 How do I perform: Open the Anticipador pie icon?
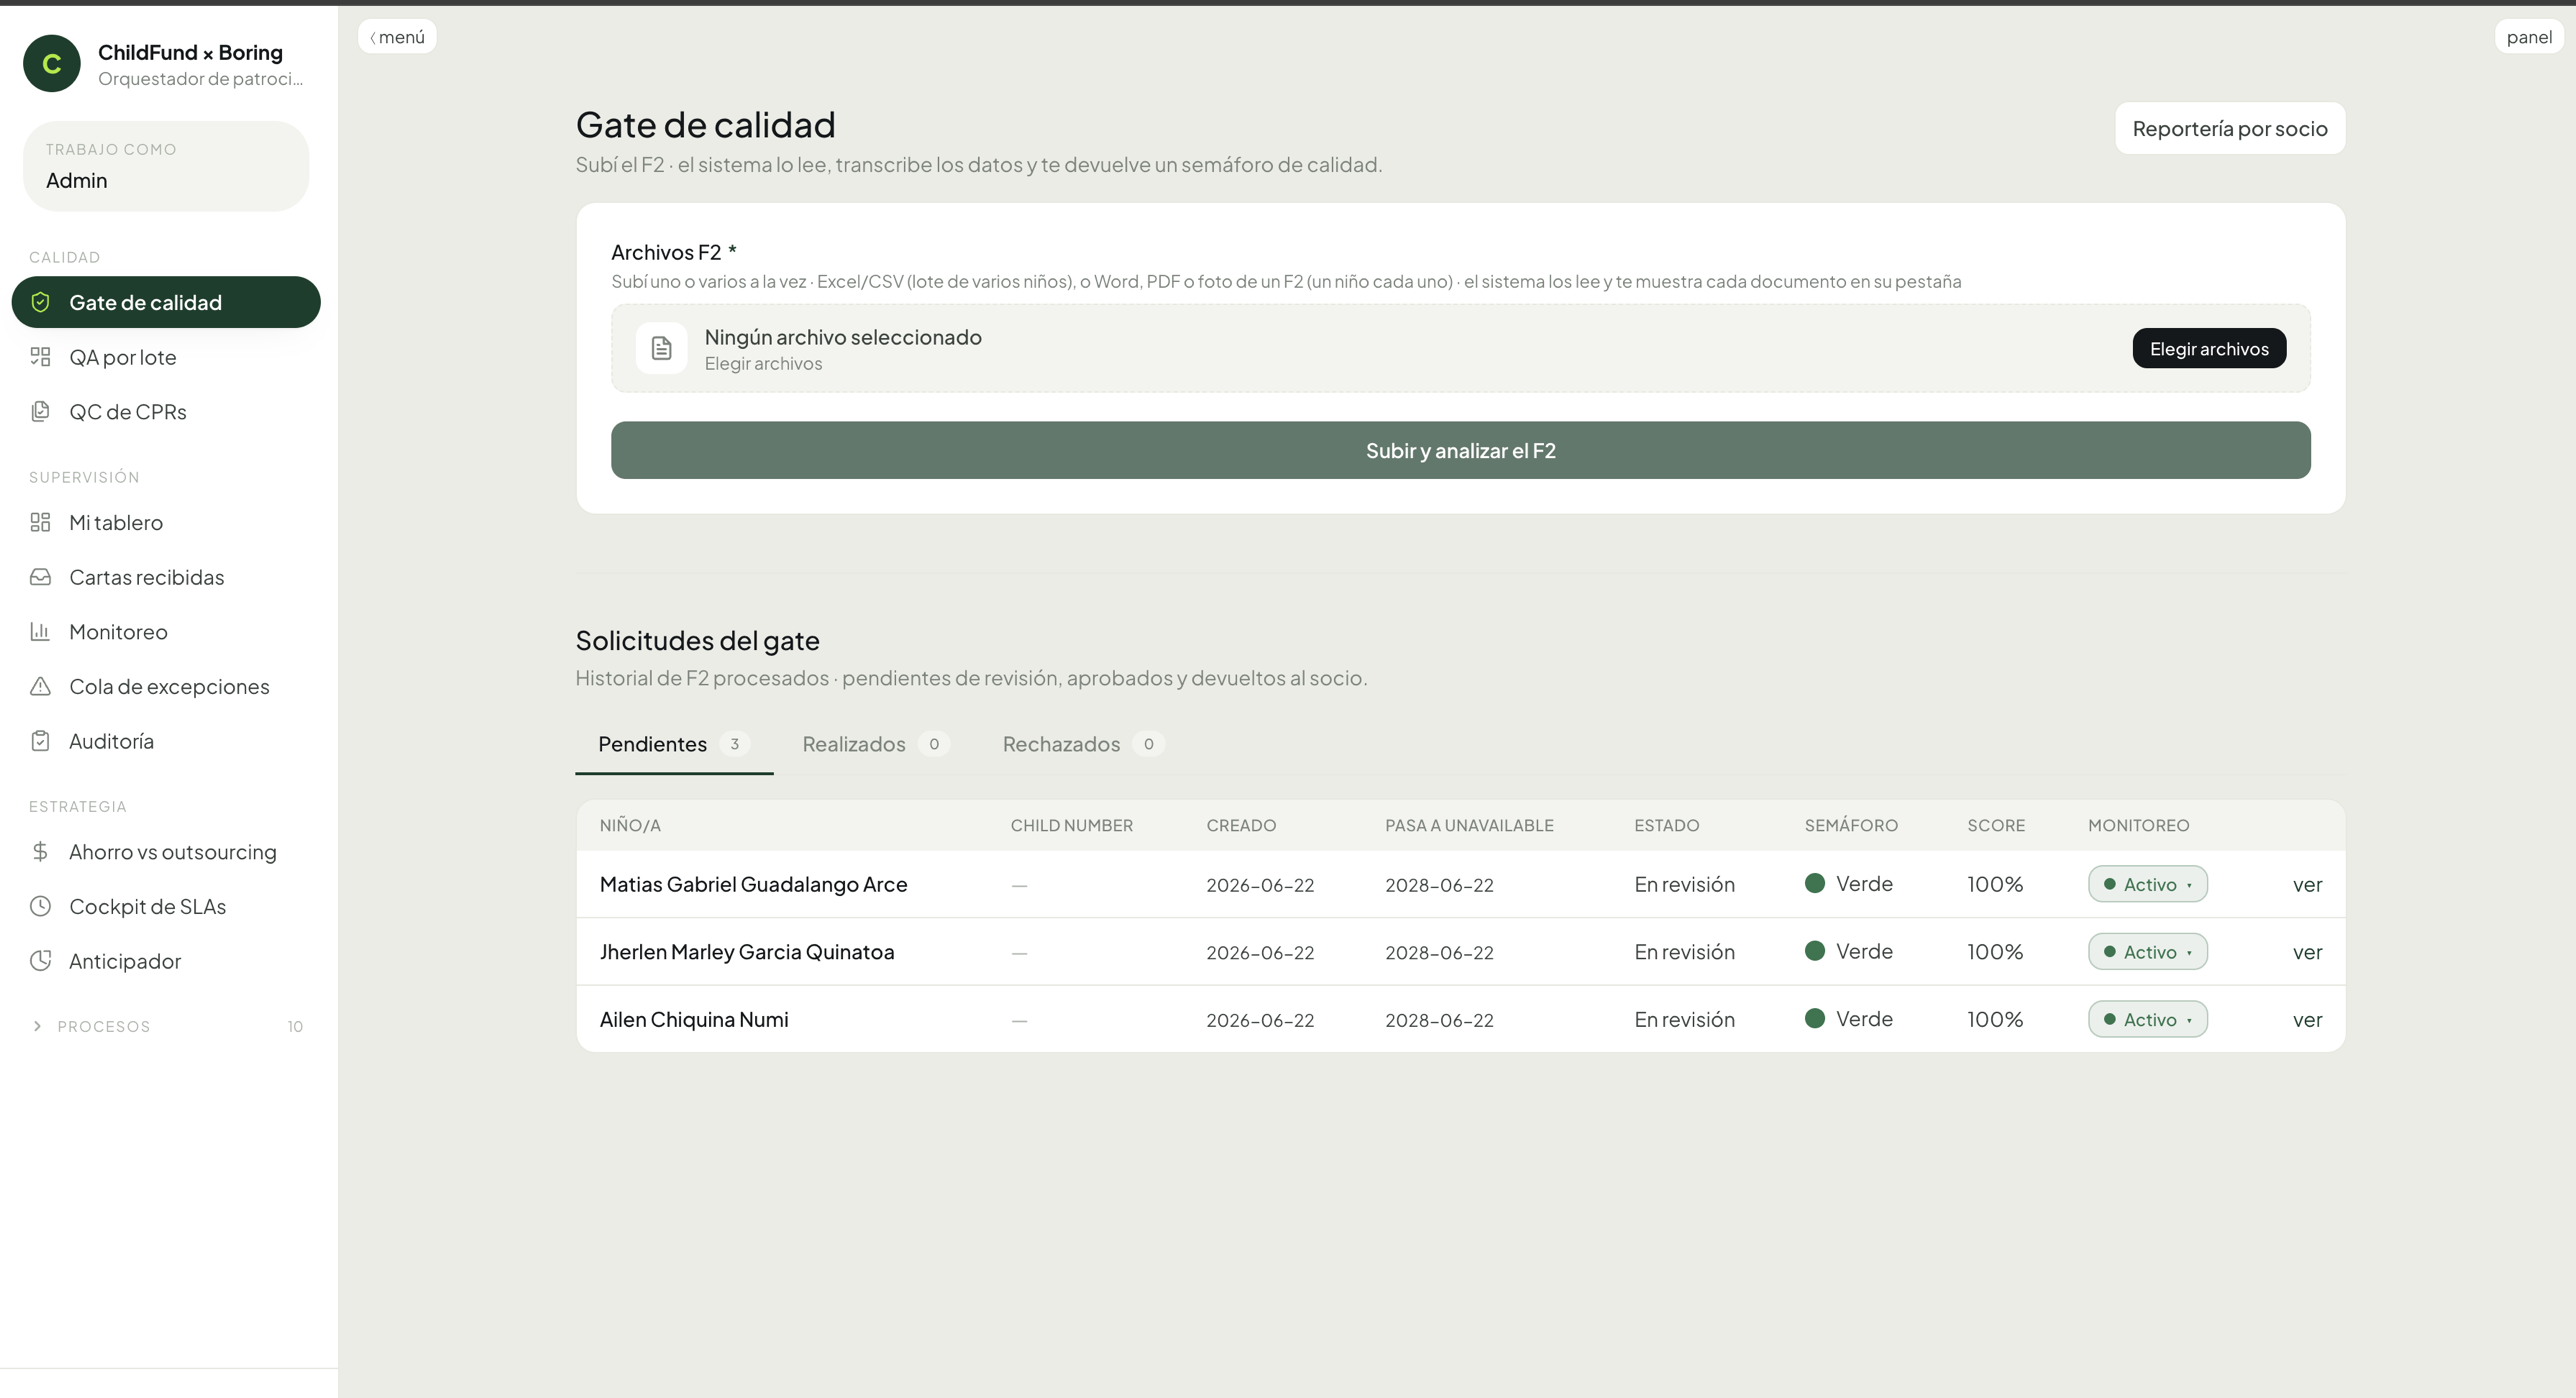pos(40,960)
